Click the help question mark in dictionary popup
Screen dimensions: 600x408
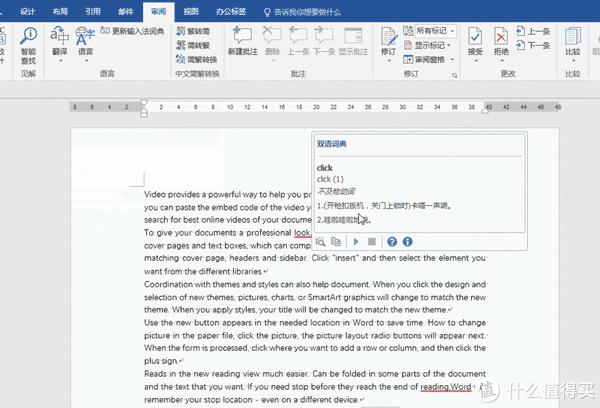[x=392, y=242]
